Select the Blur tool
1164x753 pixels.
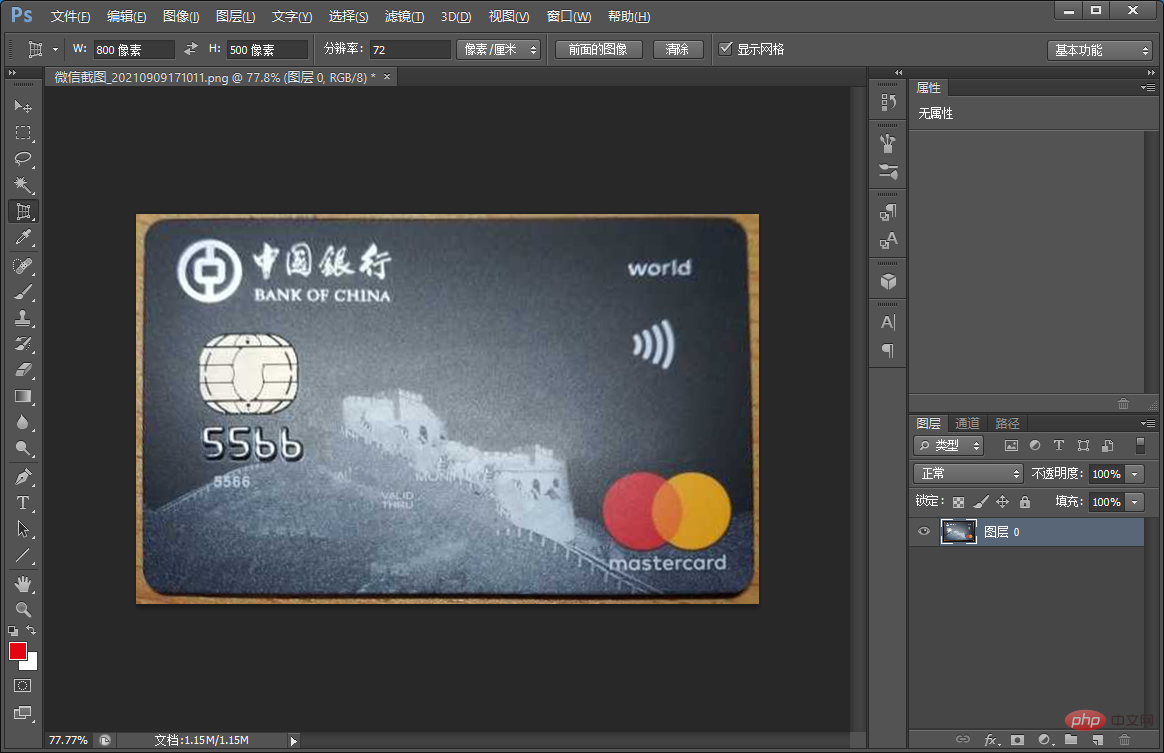coord(23,422)
